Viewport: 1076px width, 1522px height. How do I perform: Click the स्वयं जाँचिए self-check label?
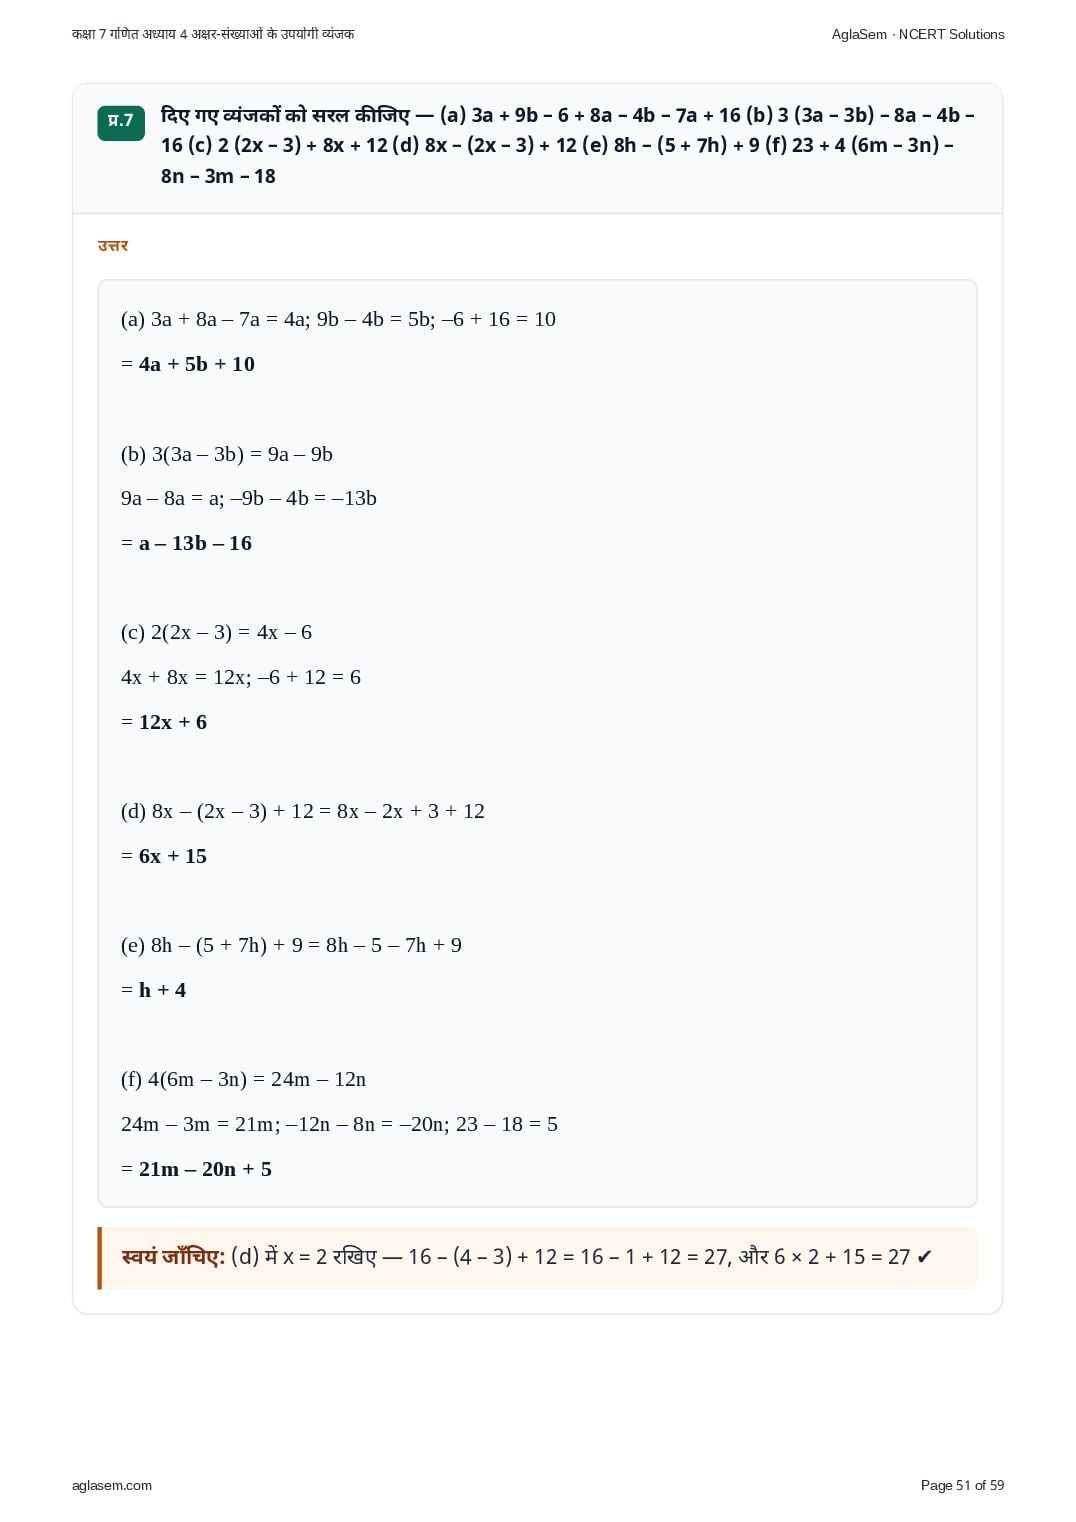pyautogui.click(x=173, y=1257)
